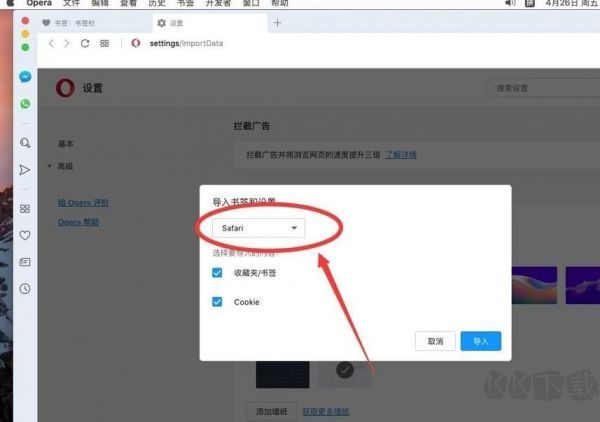Open WhatsApp in the Opera sidebar
Screen dimensions: 600x422
tap(25, 104)
